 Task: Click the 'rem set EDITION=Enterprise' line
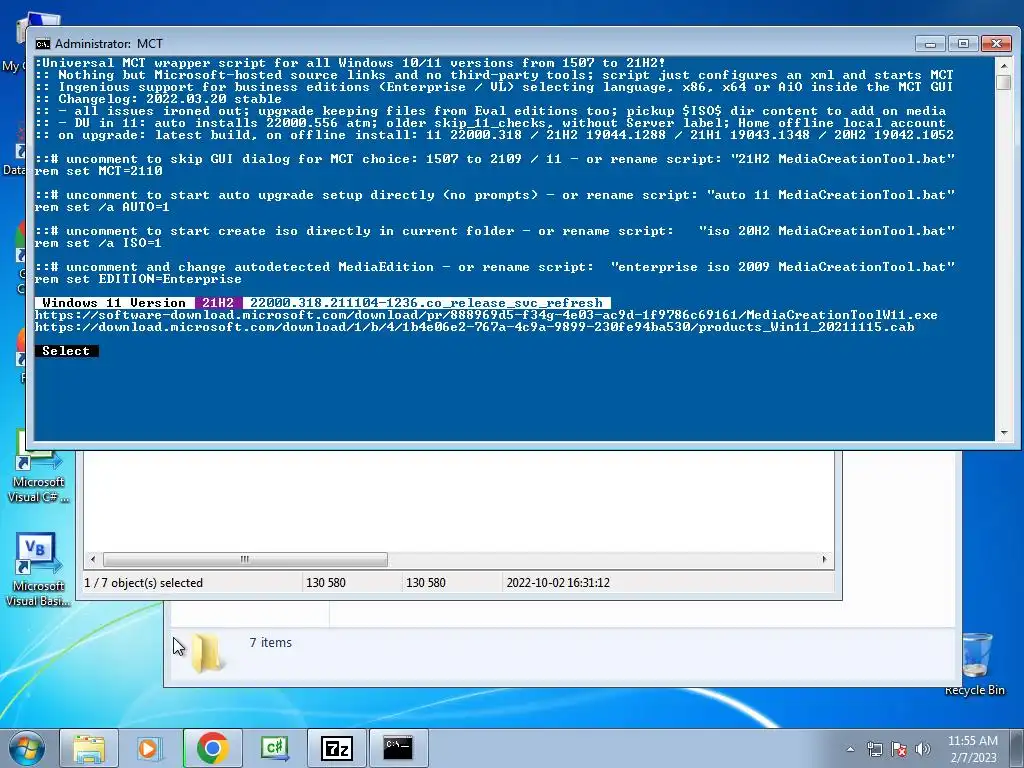click(x=138, y=279)
